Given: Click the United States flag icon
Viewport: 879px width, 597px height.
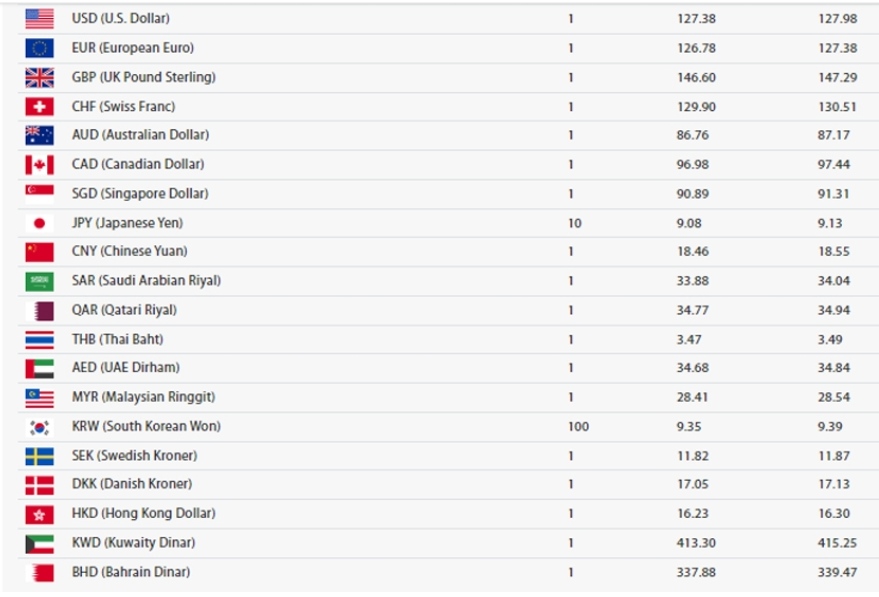Looking at the screenshot, I should 39,18.
